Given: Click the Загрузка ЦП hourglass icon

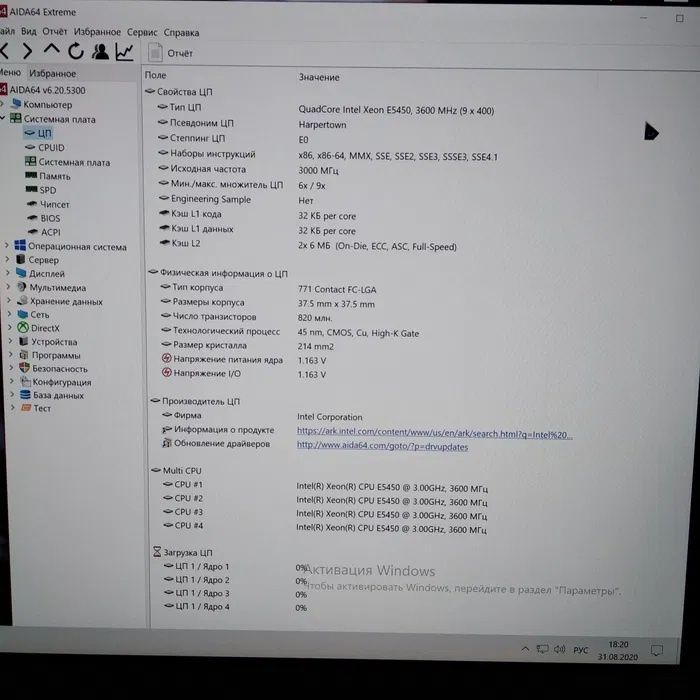Looking at the screenshot, I should 157,552.
